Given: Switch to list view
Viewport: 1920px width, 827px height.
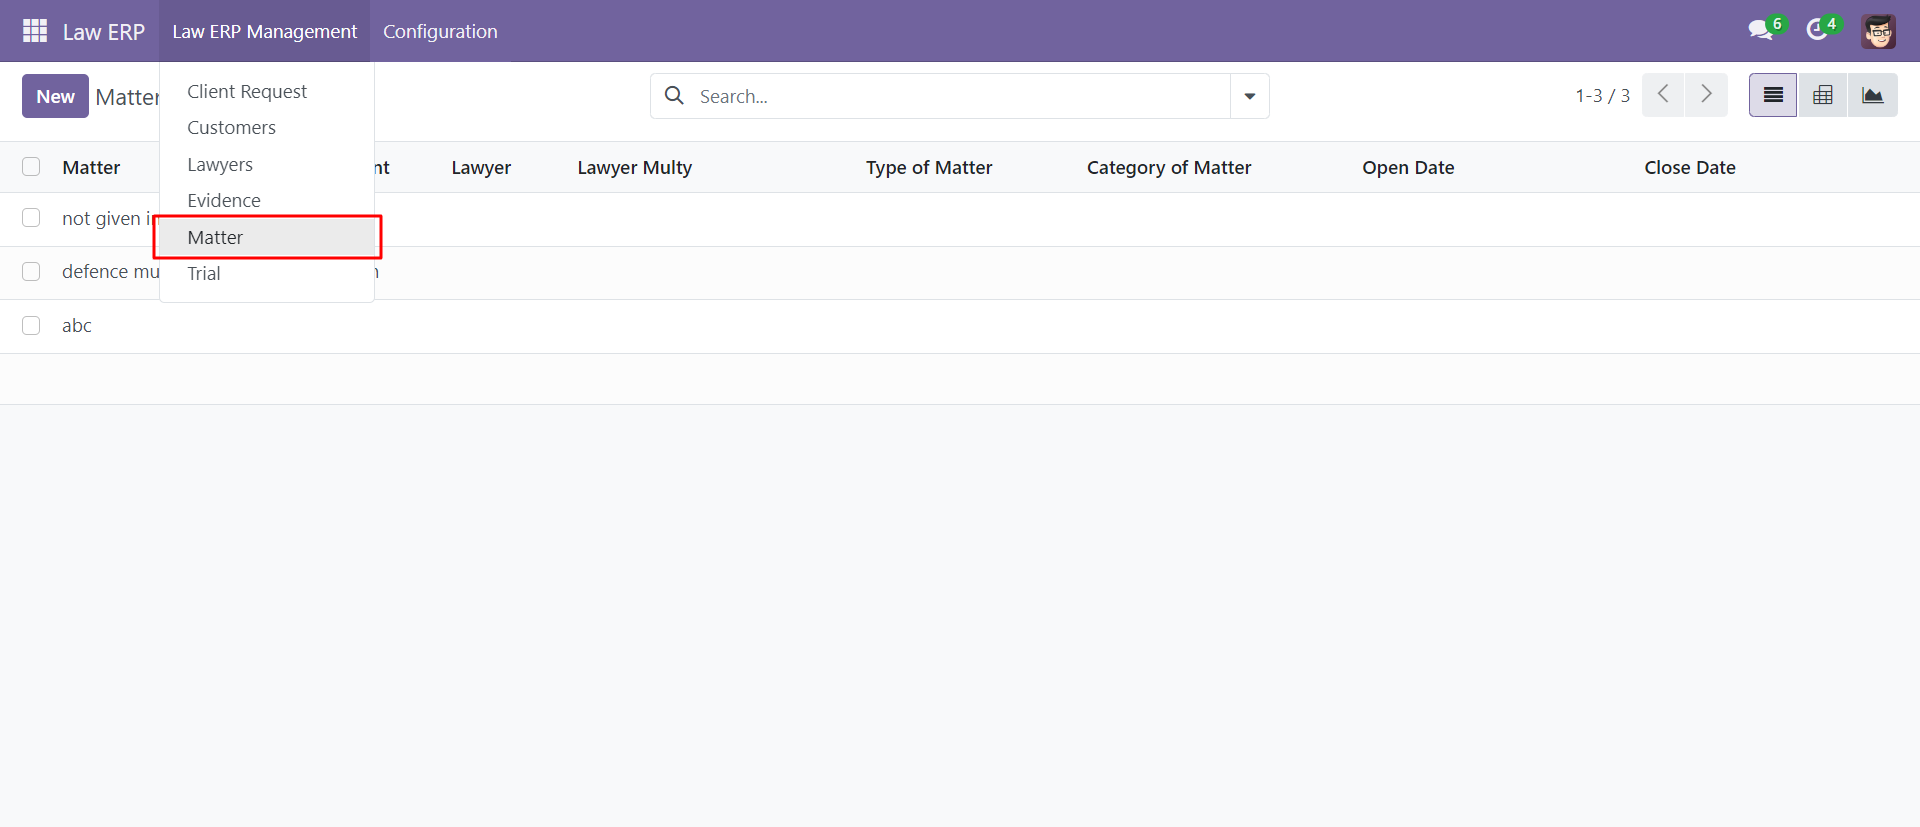Looking at the screenshot, I should pyautogui.click(x=1773, y=95).
